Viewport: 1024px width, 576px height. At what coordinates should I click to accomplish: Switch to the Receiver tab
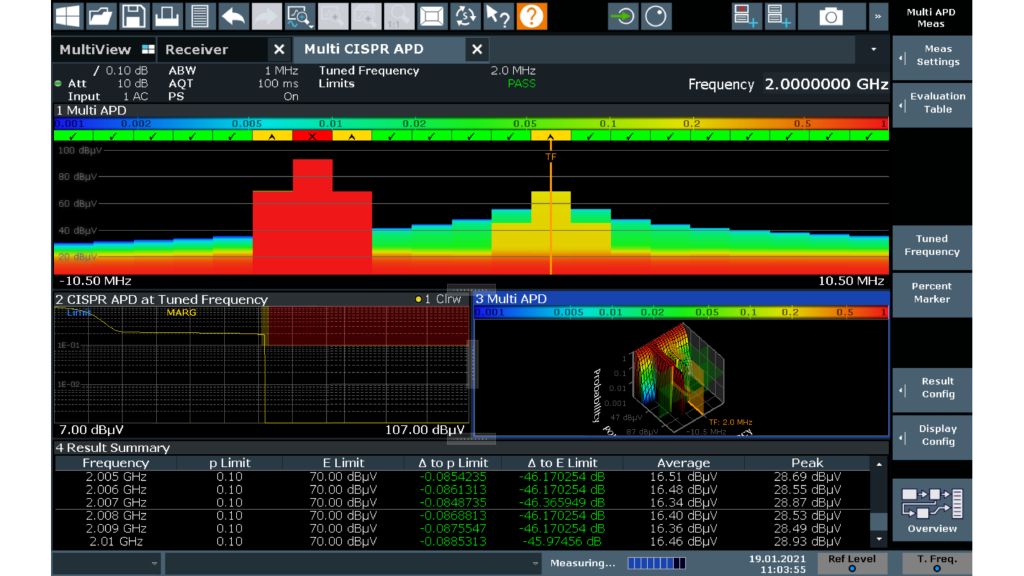tap(214, 49)
